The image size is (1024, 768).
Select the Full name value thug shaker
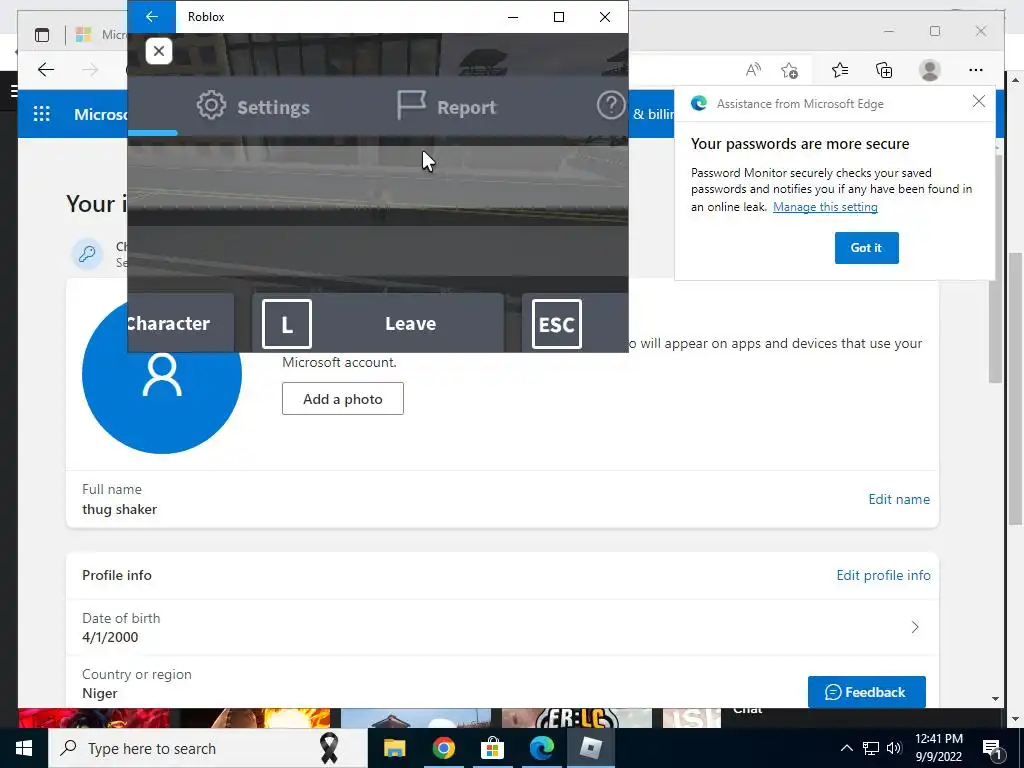click(120, 509)
